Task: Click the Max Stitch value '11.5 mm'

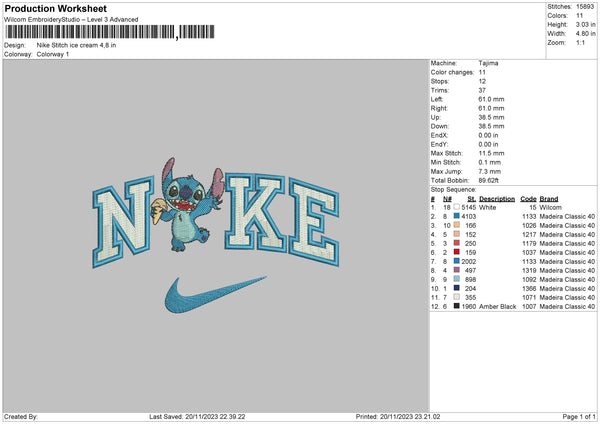Action: [x=491, y=153]
